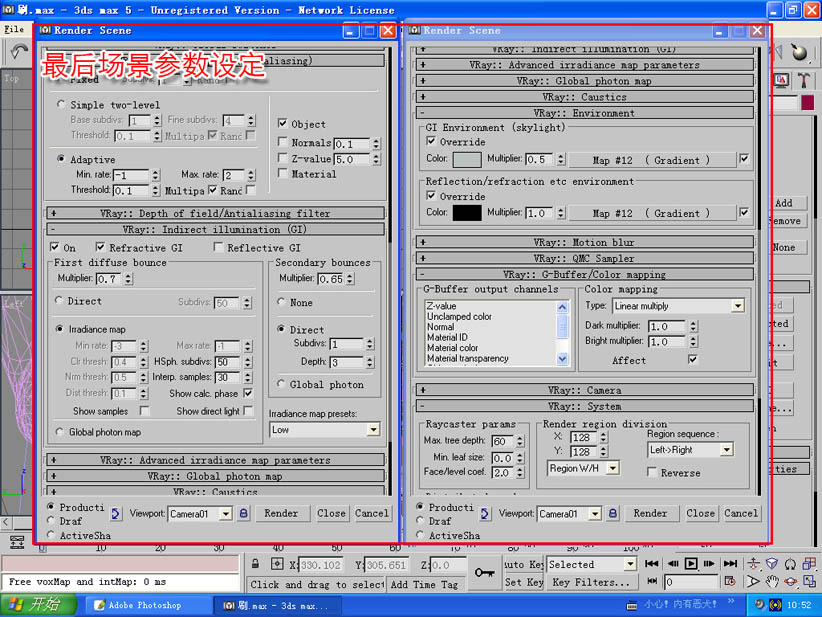This screenshot has height=617, width=822.
Task: Click the current frame number field
Action: (691, 581)
